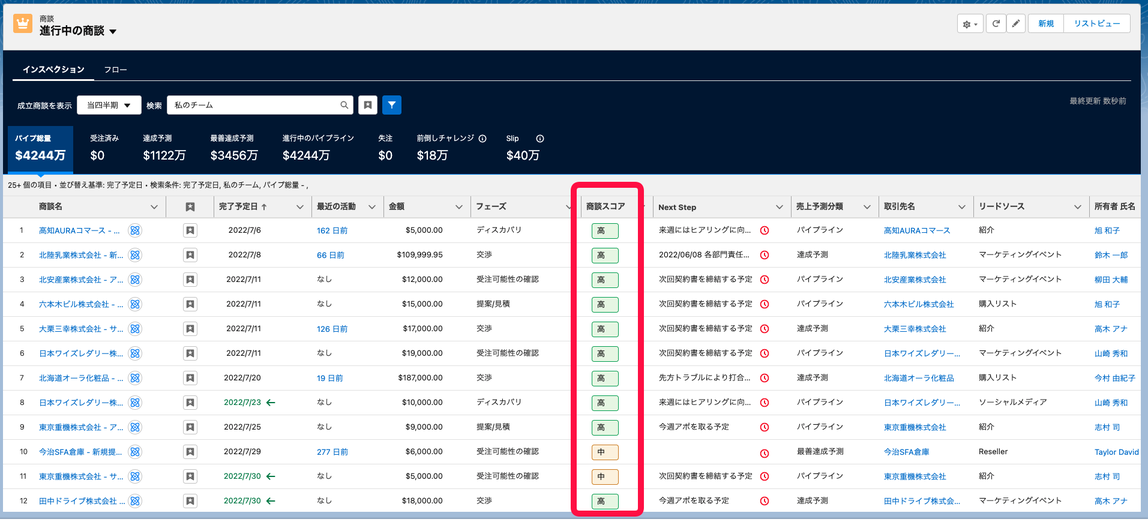Open the 当四半期 period dropdown
1148x522 pixels.
[109, 105]
